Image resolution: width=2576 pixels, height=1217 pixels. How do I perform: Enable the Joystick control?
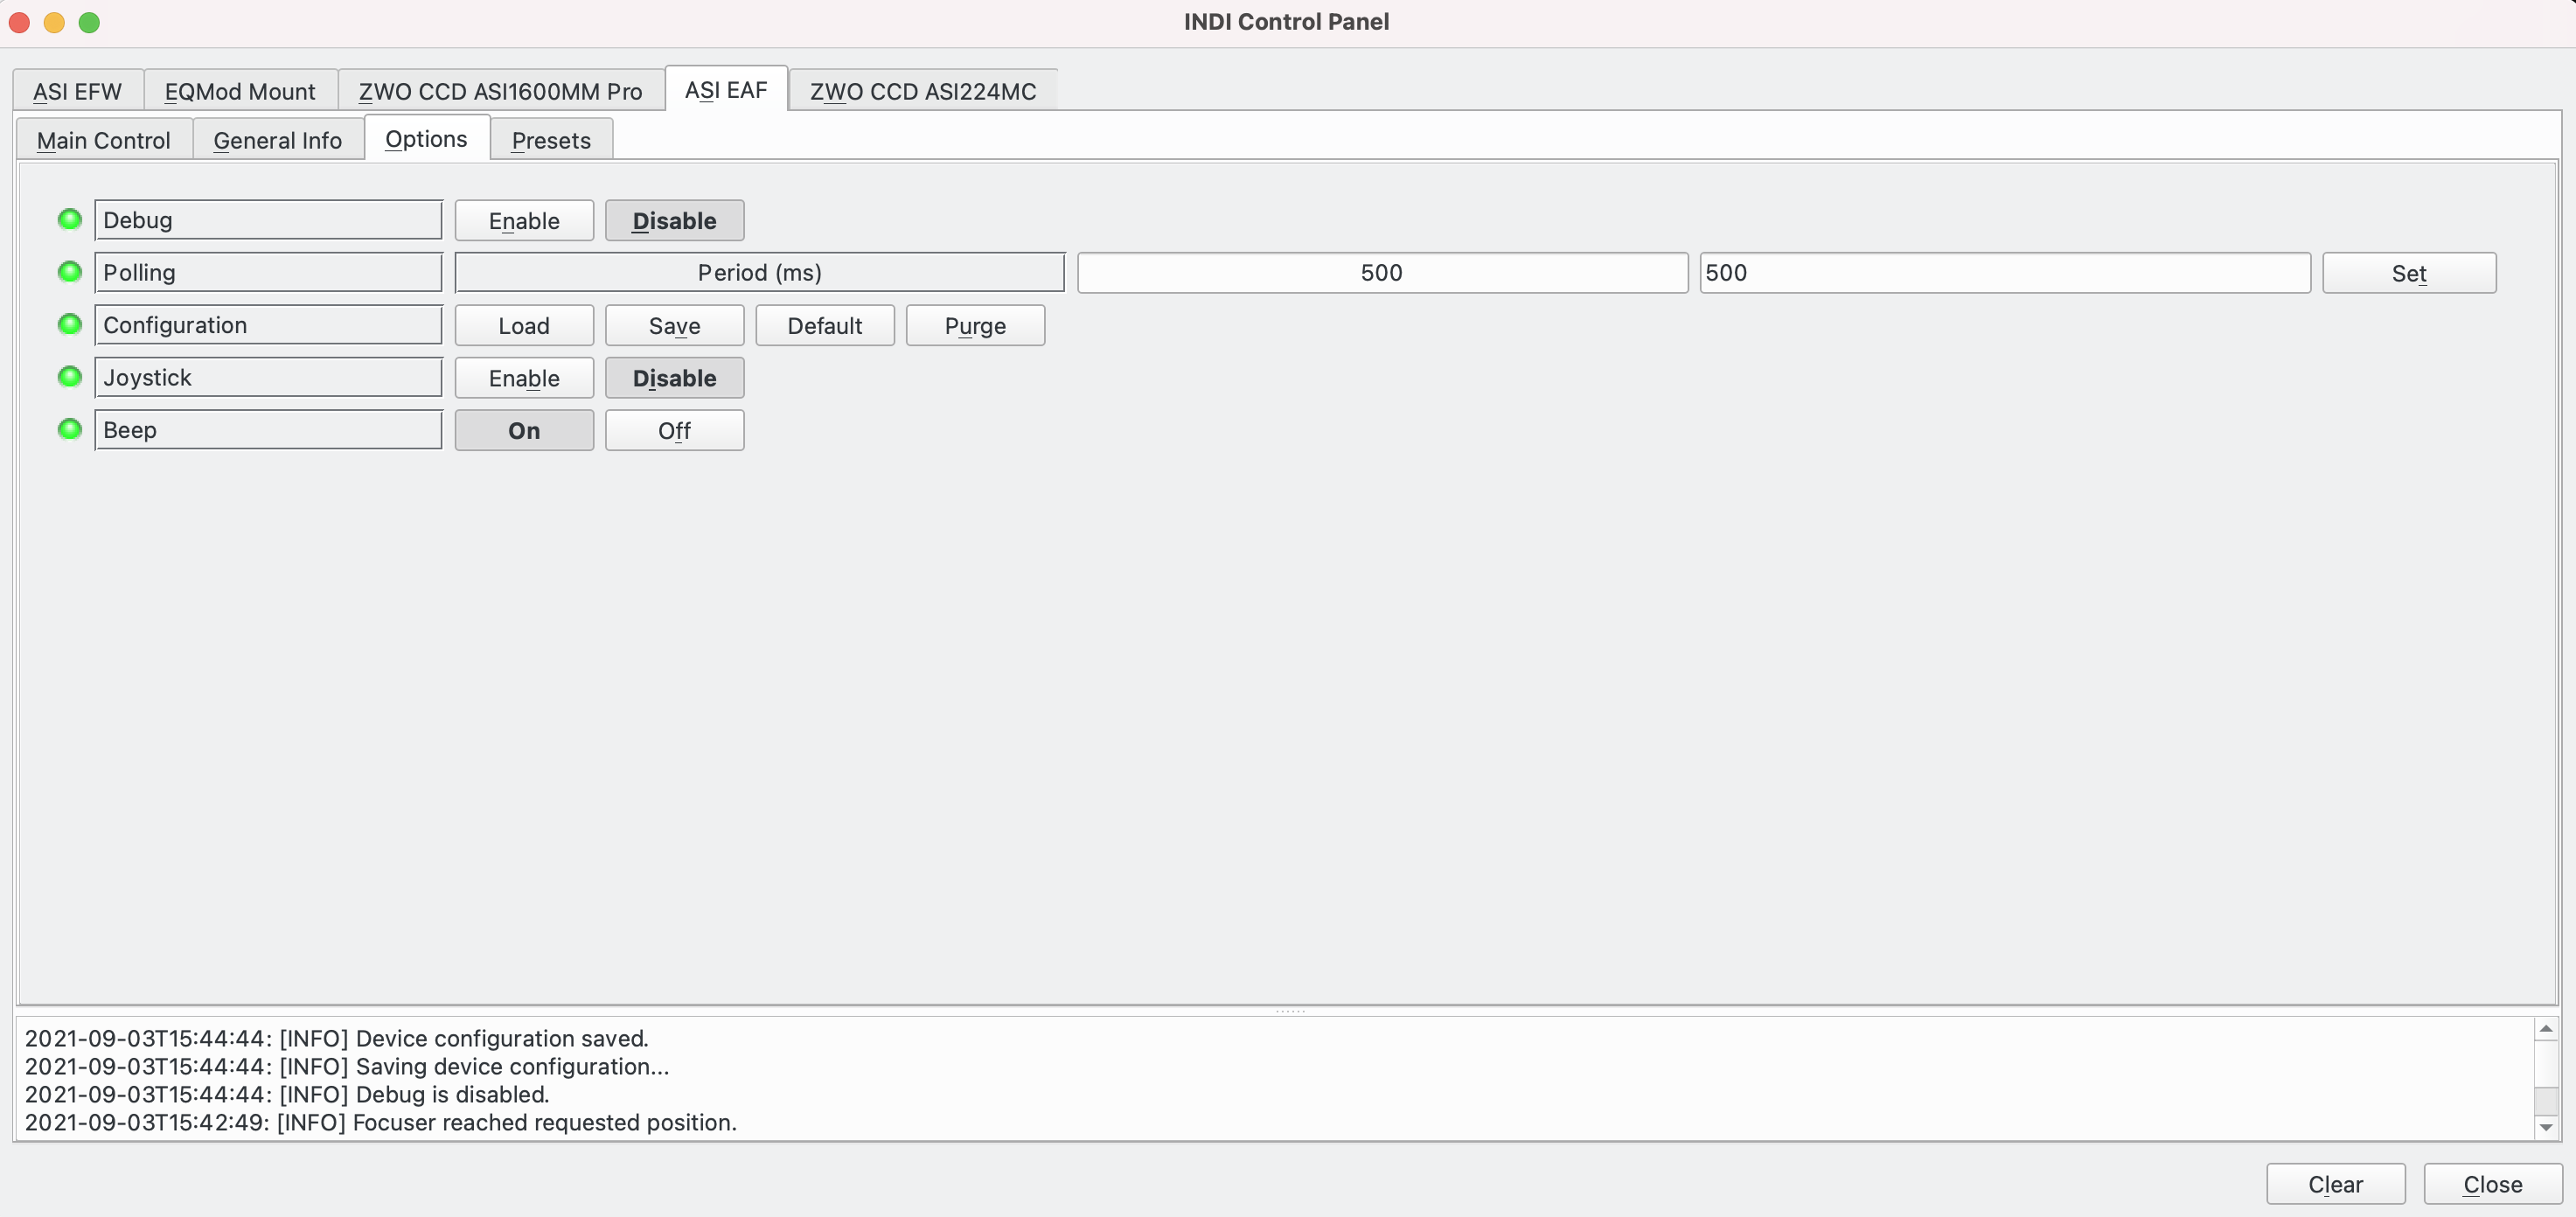pos(524,376)
